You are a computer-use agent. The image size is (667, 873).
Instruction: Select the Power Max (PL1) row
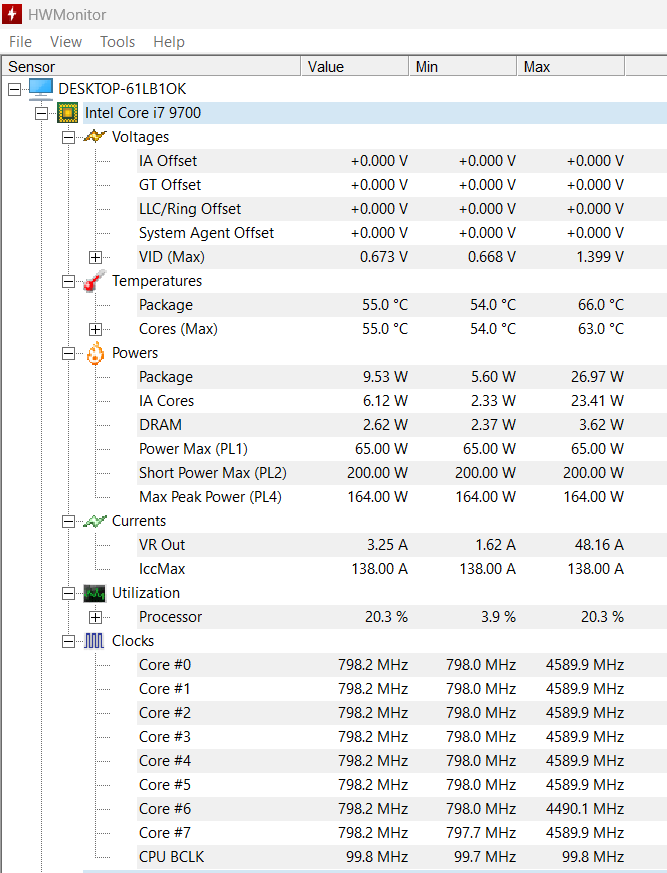click(403, 449)
